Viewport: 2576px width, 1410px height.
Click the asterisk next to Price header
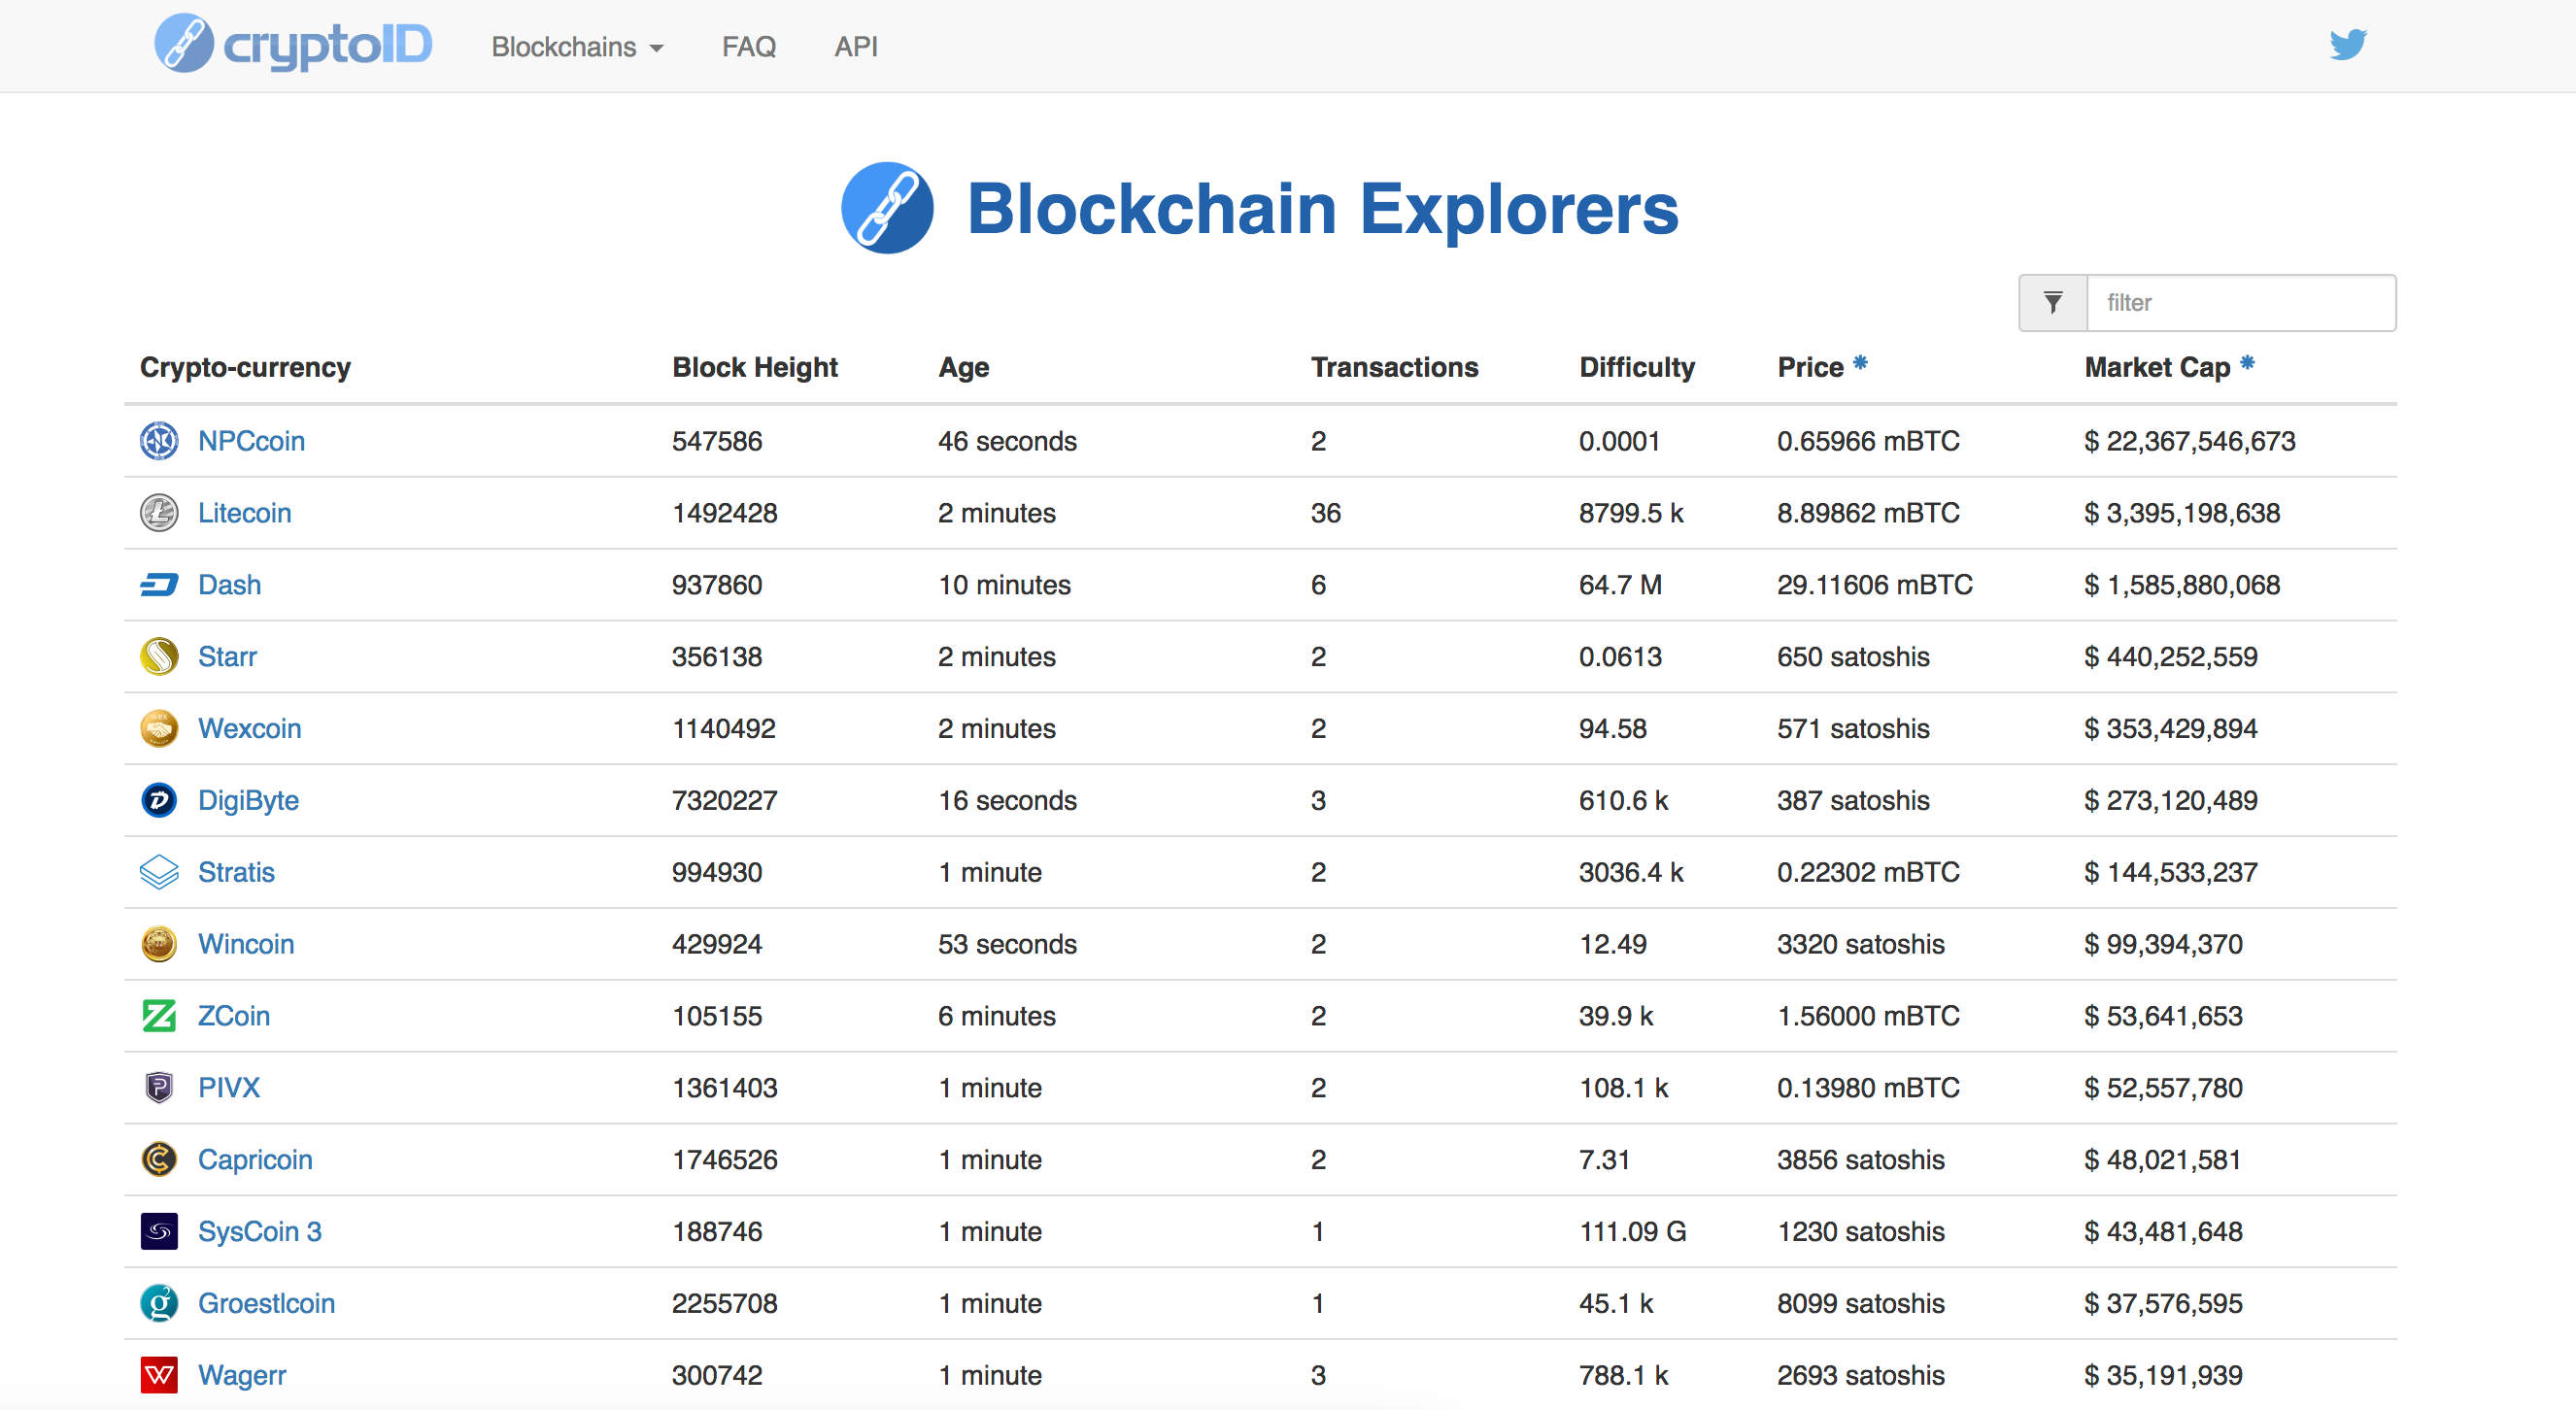tap(1860, 362)
